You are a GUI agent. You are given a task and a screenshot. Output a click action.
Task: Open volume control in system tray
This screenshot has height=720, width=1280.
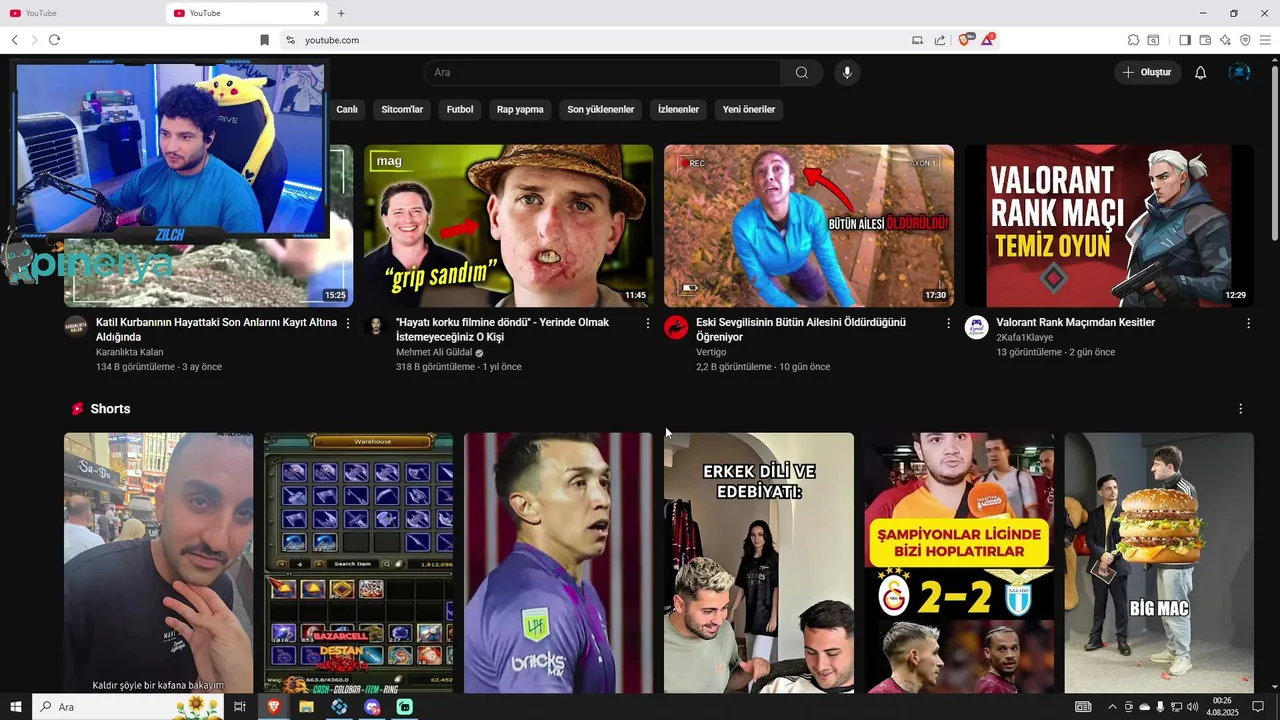[x=1192, y=707]
